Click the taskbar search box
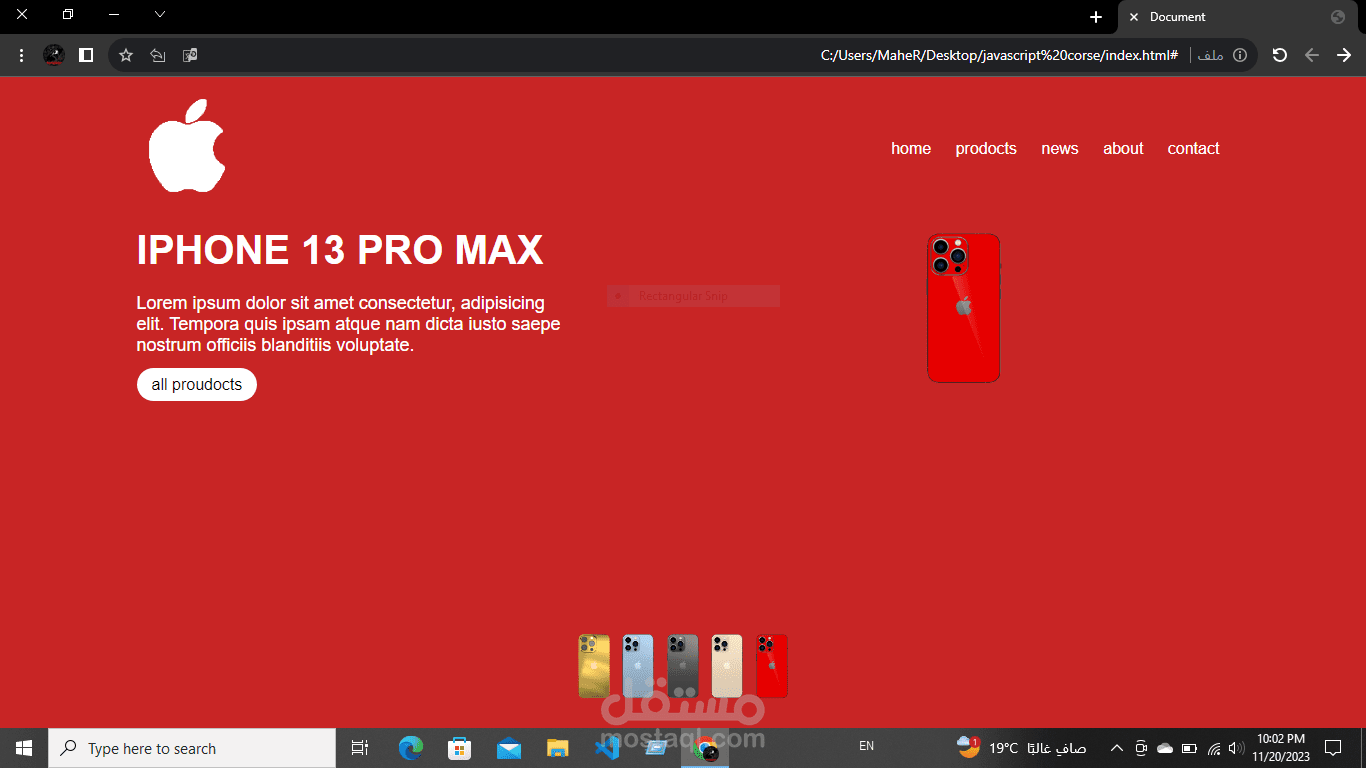The height and width of the screenshot is (768, 1366). 192,748
